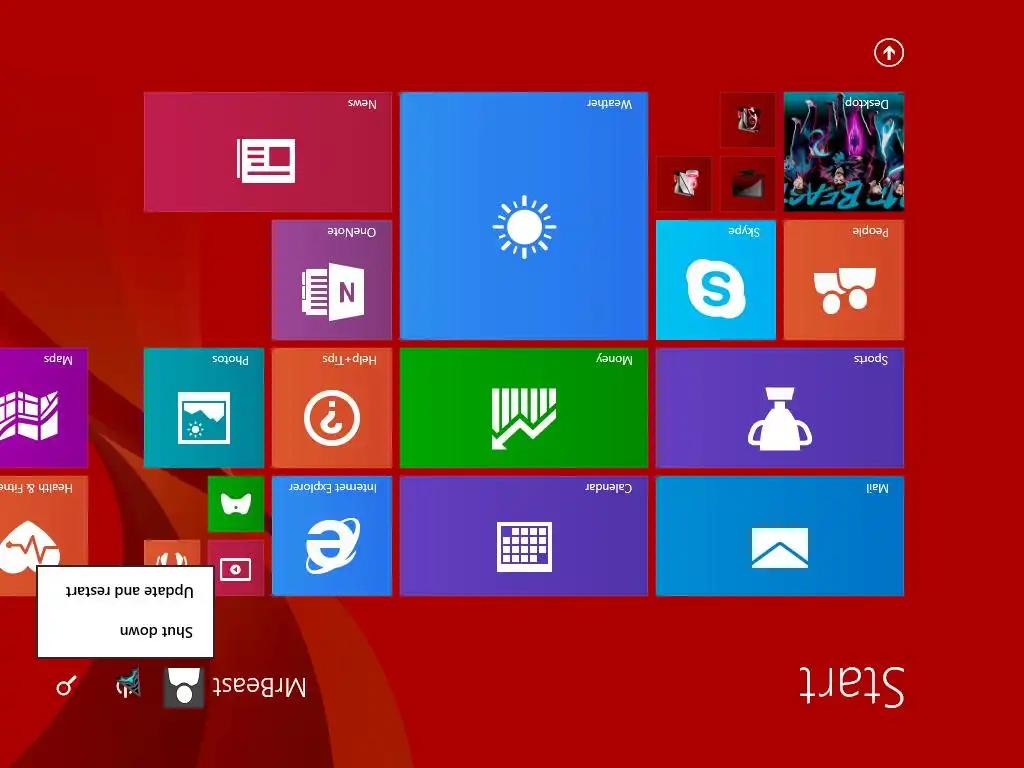The width and height of the screenshot is (1024, 768).
Task: Open the People tile
Action: (844, 280)
